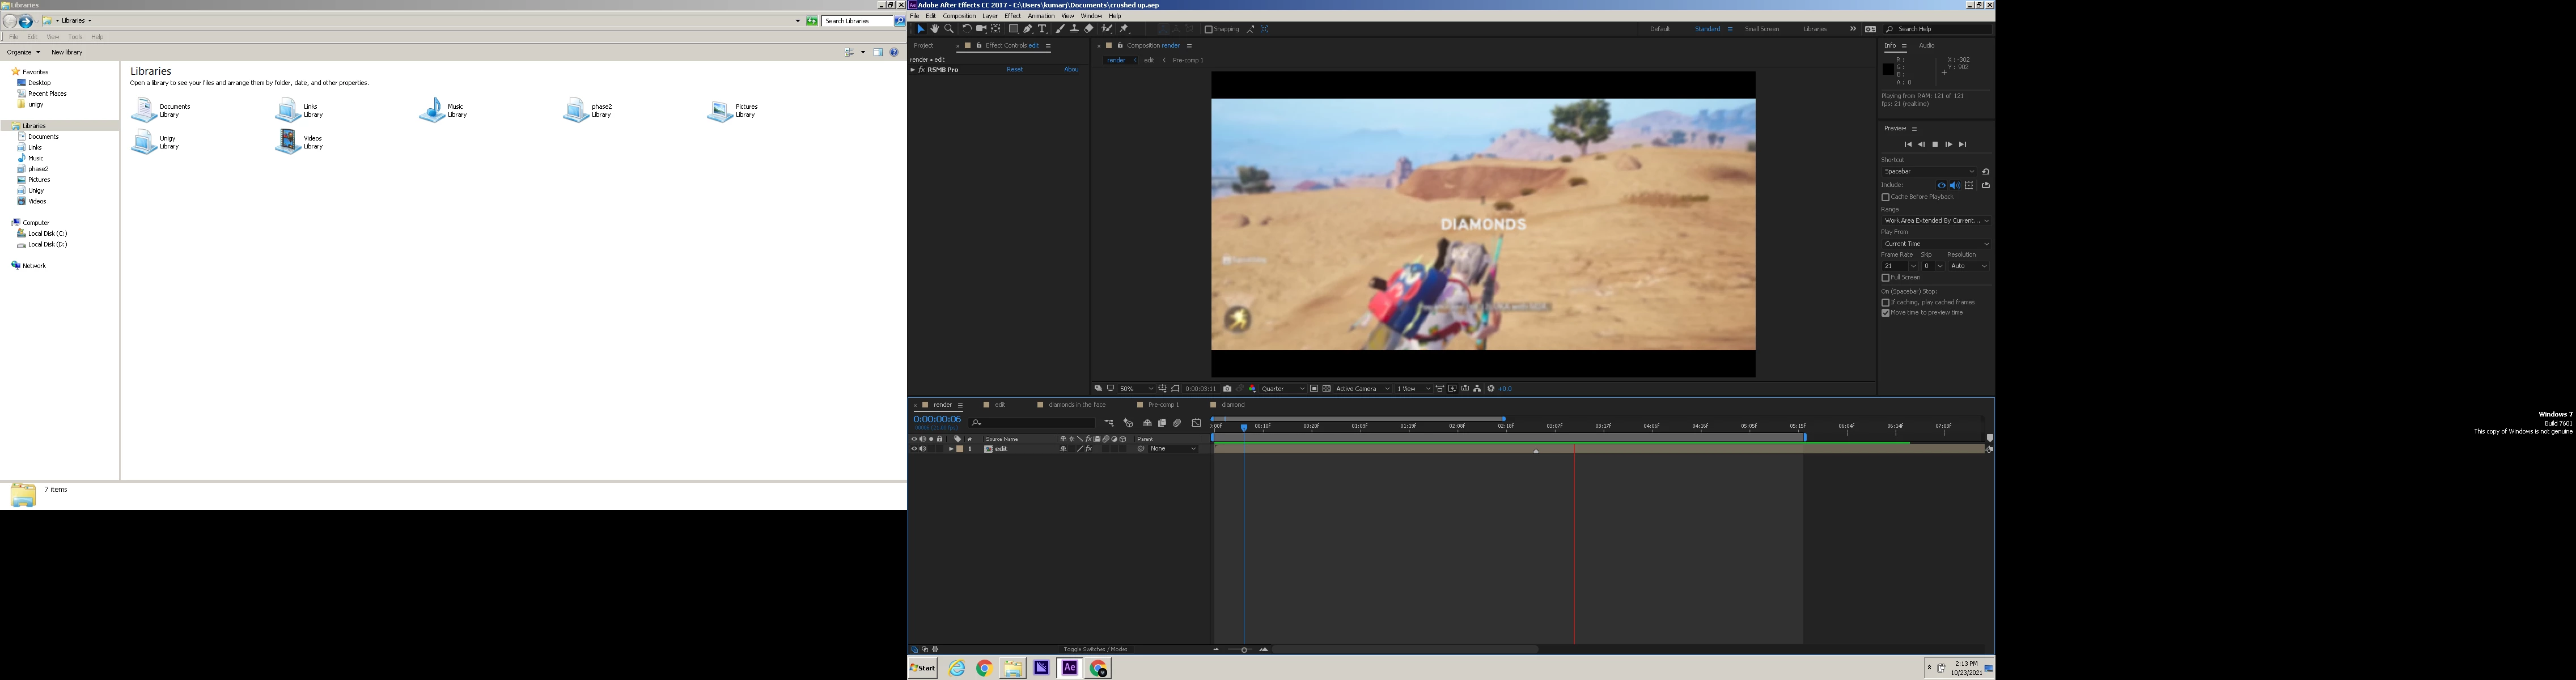Open the Quarter resolution dropdown
This screenshot has height=680, width=2576.
coord(1284,389)
